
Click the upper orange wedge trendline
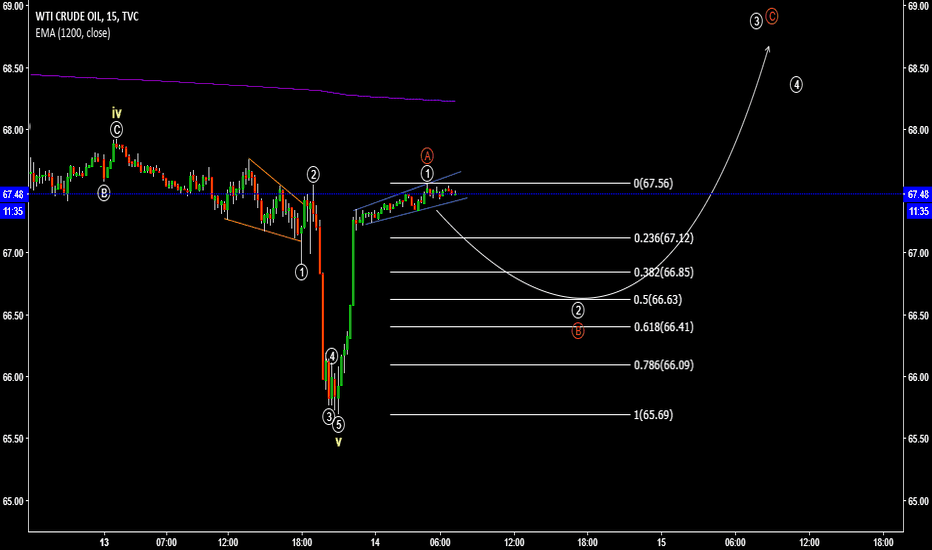pyautogui.click(x=276, y=180)
